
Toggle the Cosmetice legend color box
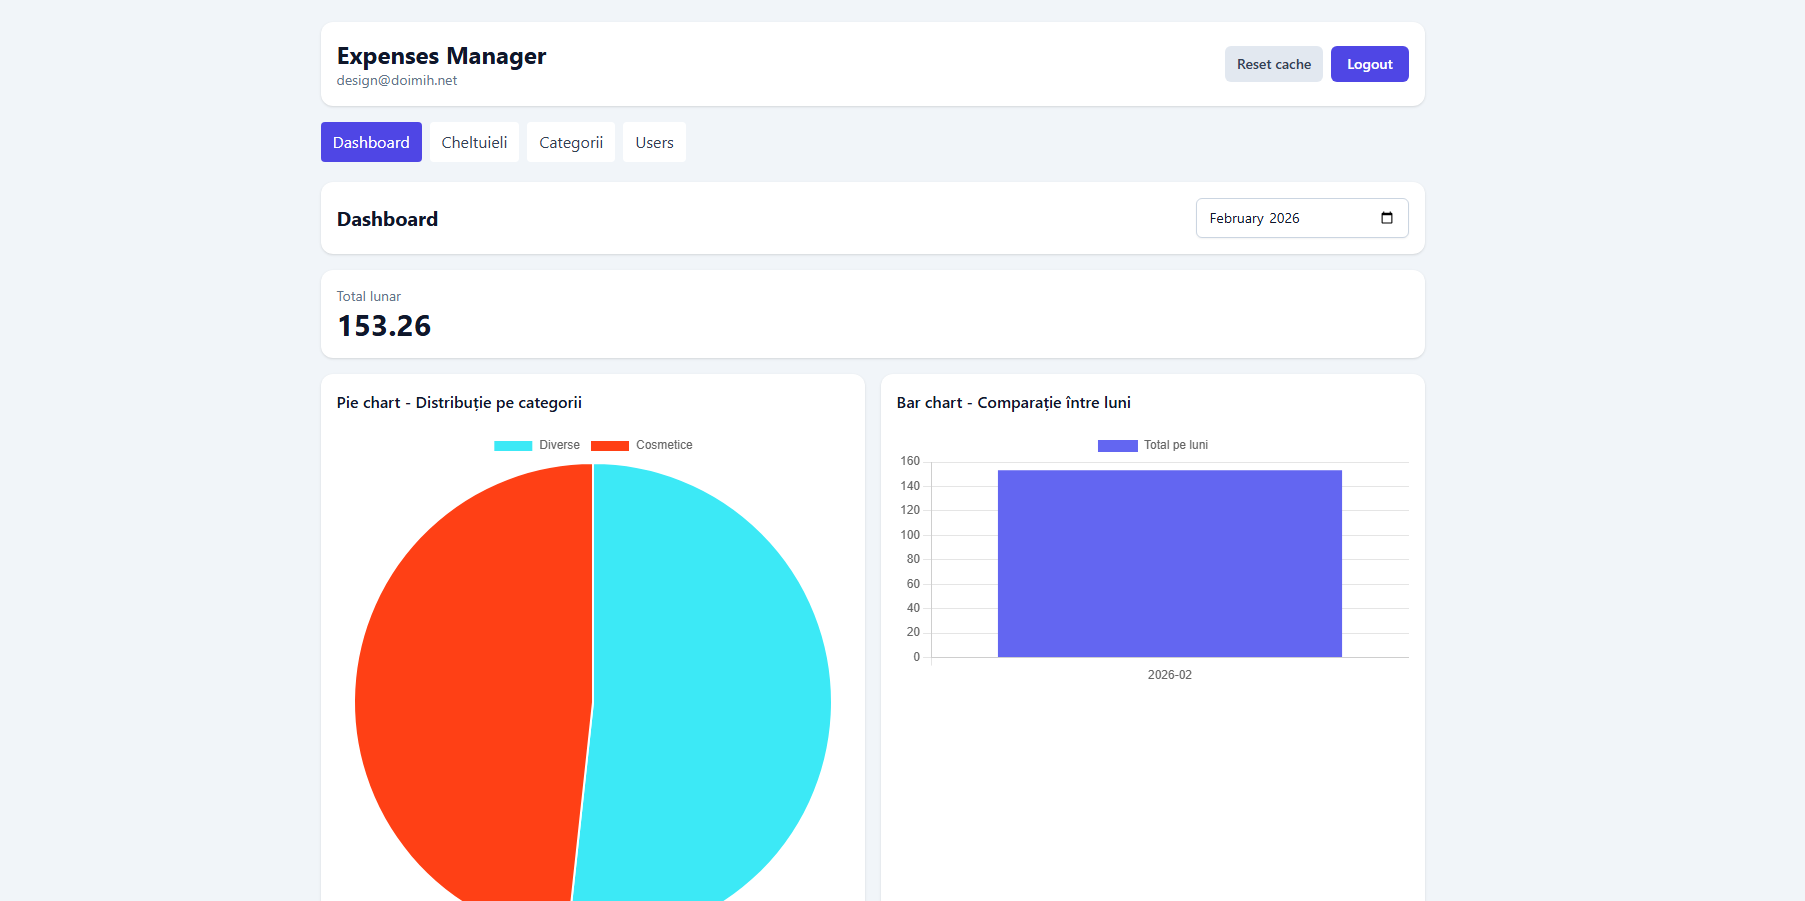[610, 446]
